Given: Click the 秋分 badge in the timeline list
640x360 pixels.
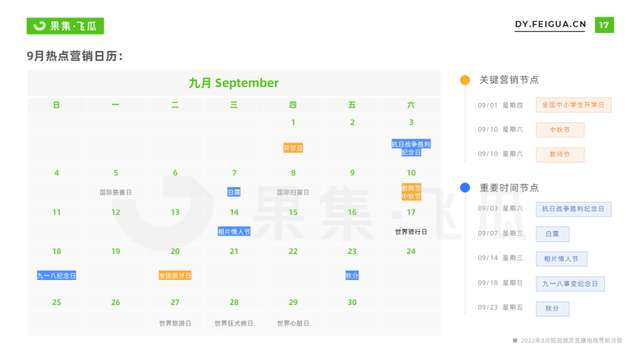Looking at the screenshot, I should coord(552,308).
